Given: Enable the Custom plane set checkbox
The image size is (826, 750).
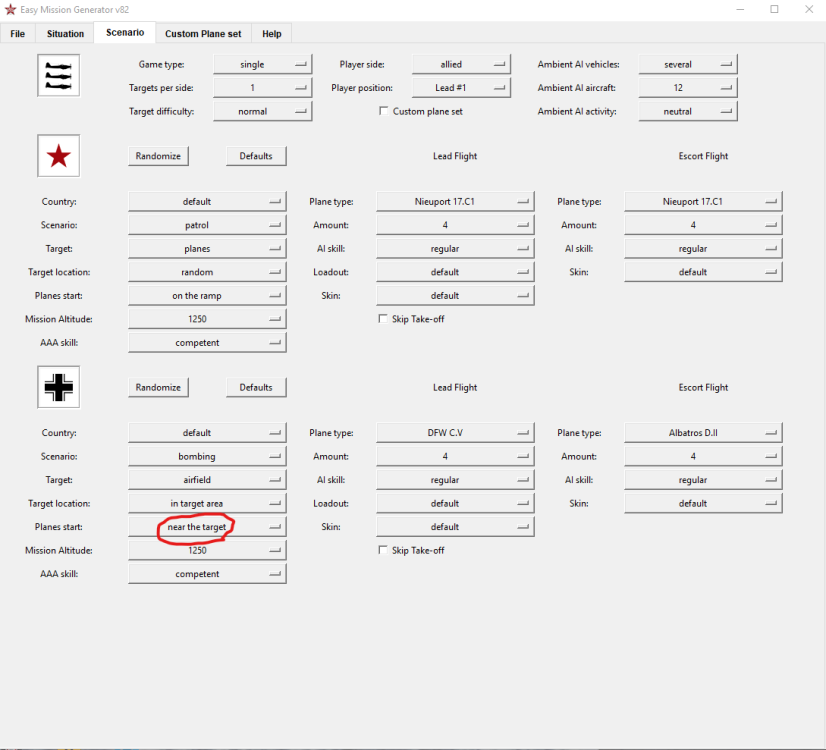Looking at the screenshot, I should (x=384, y=111).
